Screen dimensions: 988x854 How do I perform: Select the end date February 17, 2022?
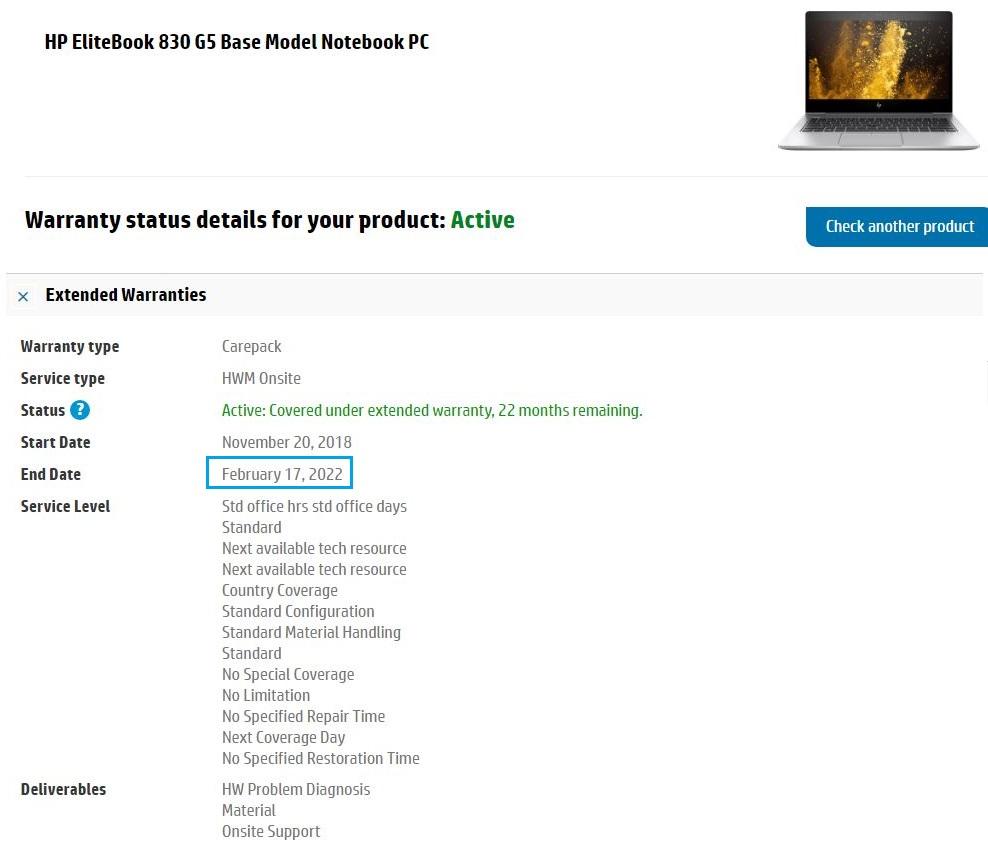282,474
